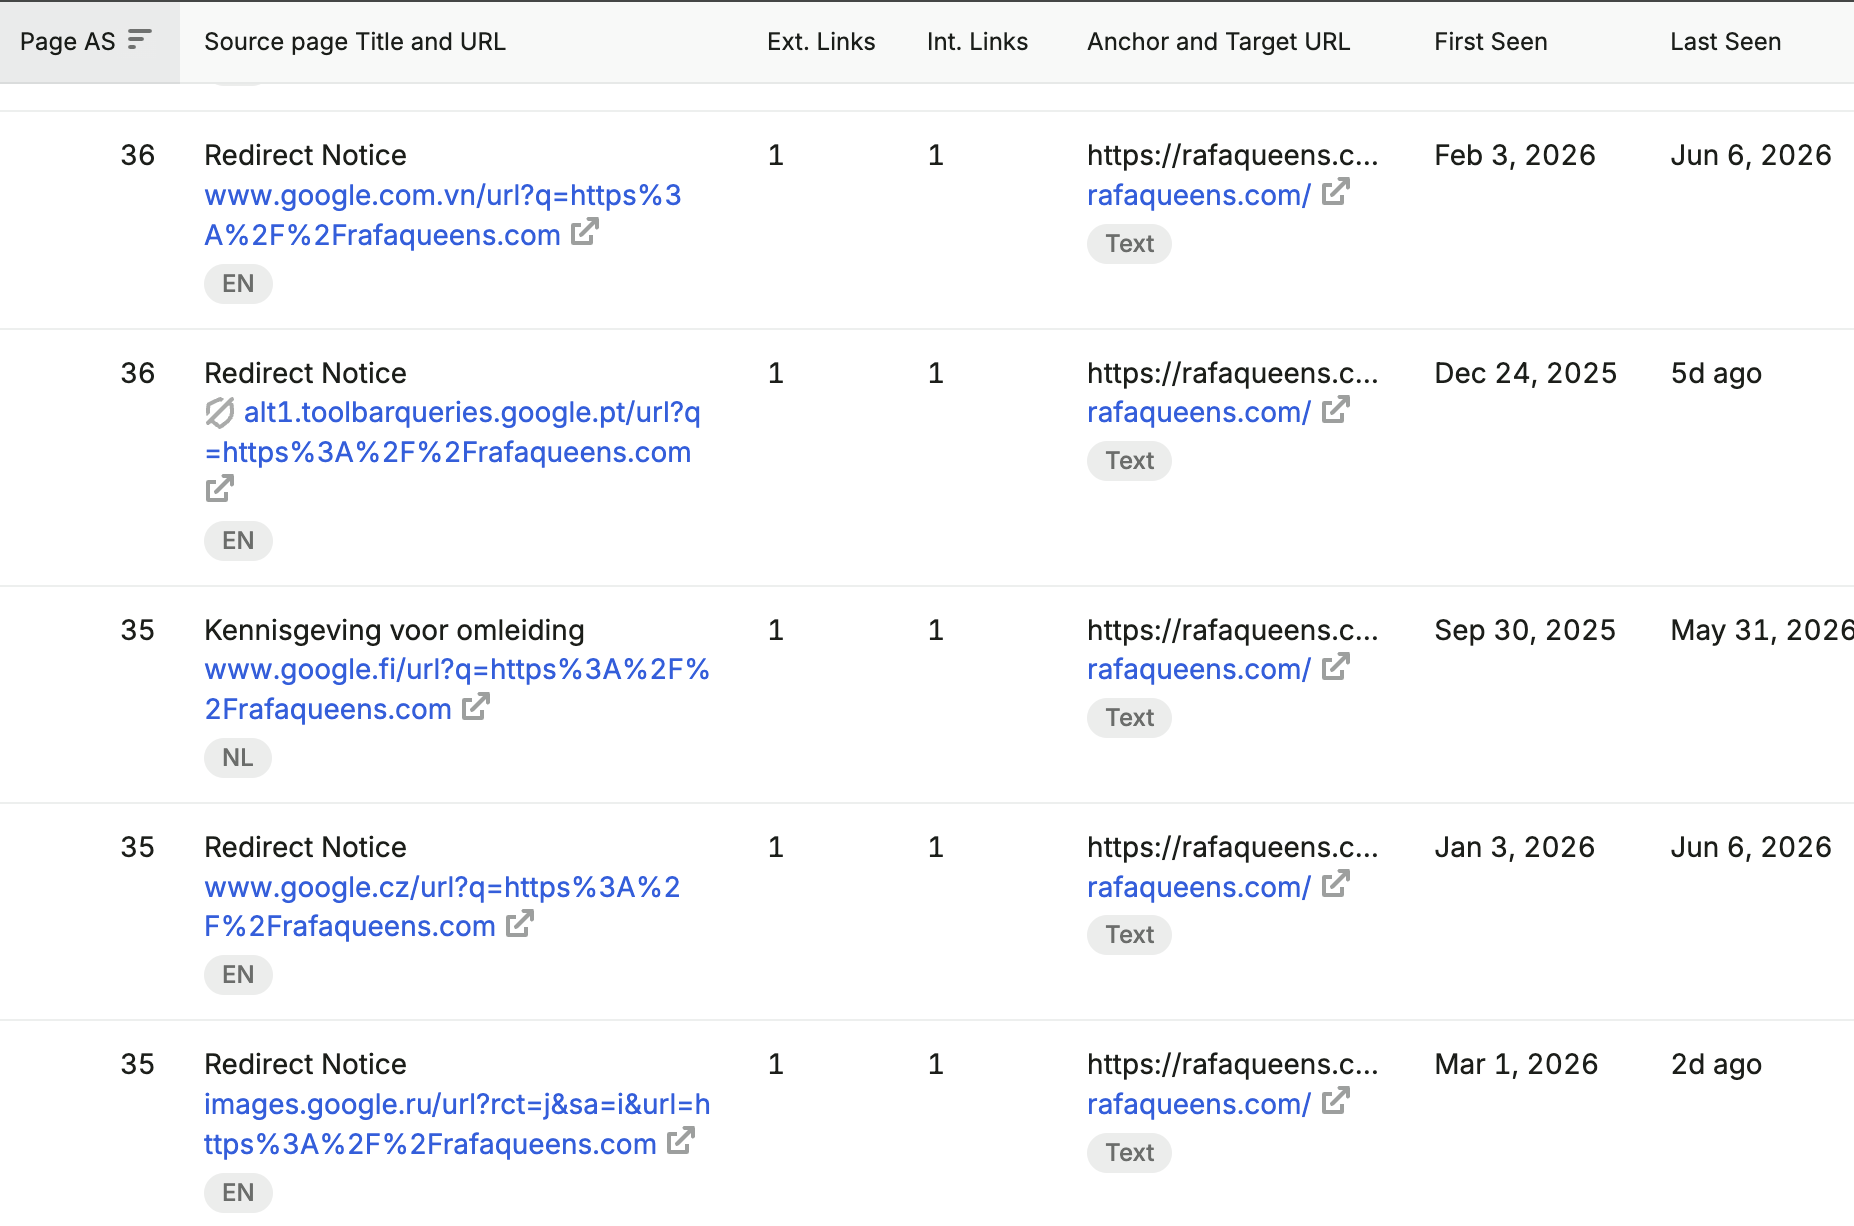Sort by First Seen column
This screenshot has width=1854, height=1226.
click(1490, 41)
